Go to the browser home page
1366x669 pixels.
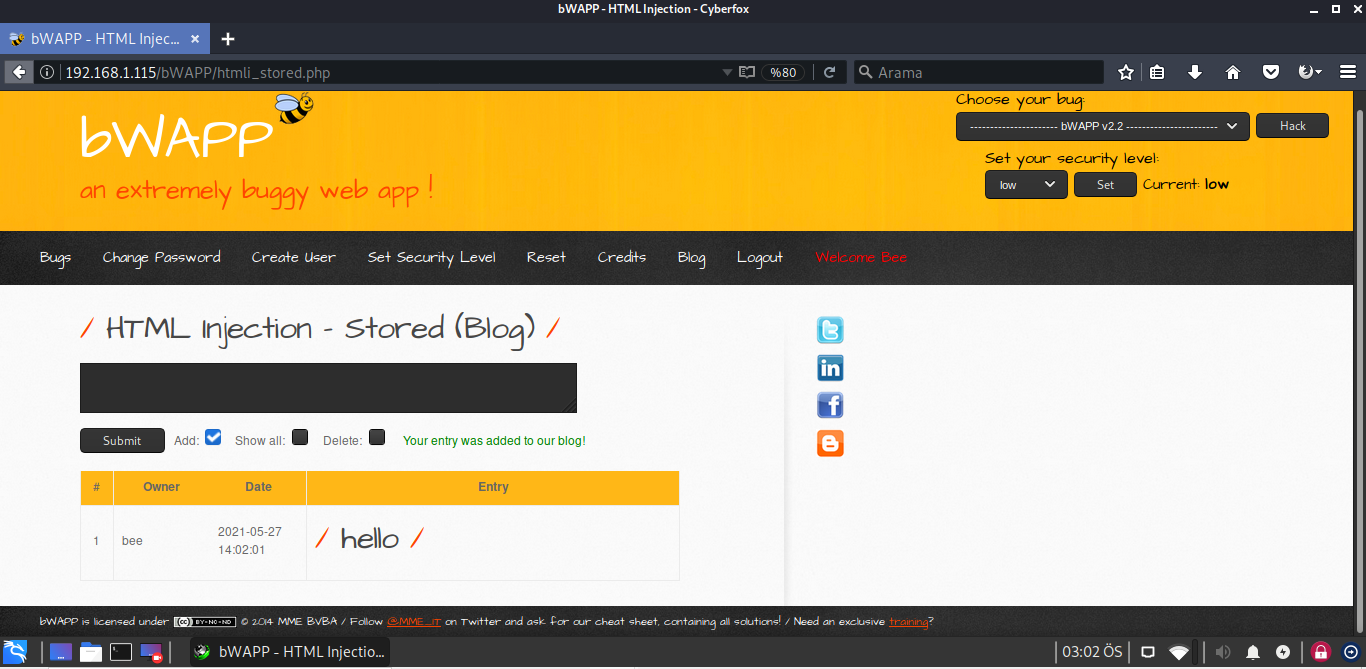click(1233, 72)
